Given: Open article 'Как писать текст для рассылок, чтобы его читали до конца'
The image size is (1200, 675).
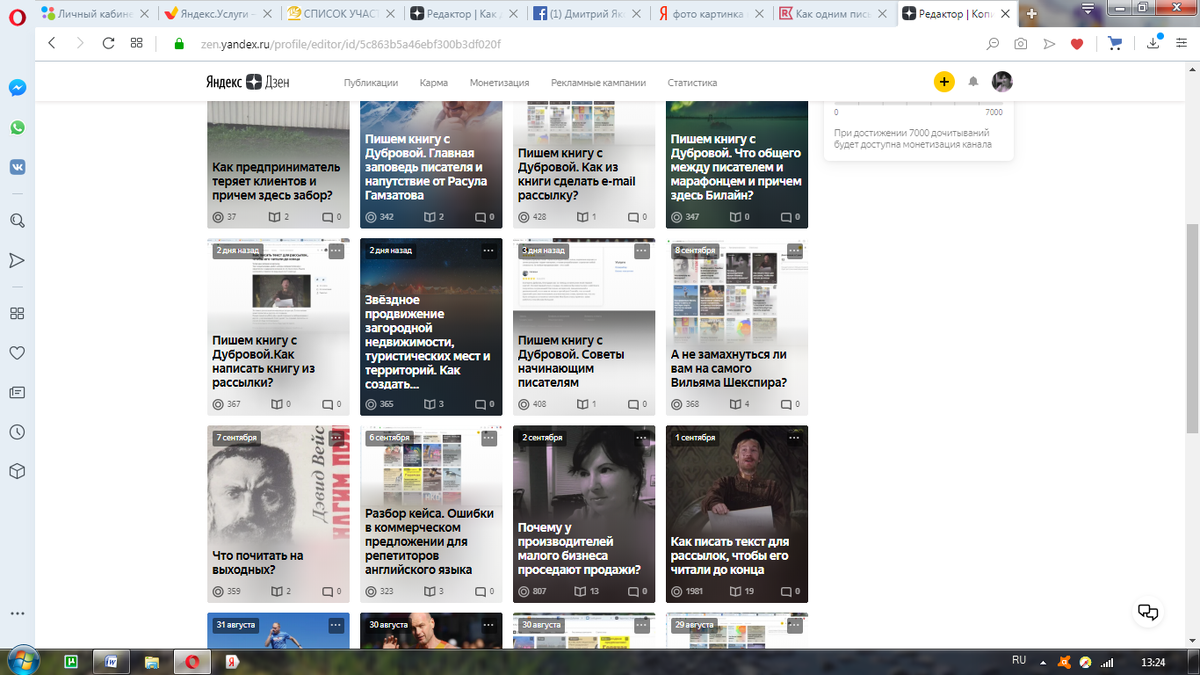Looking at the screenshot, I should 730,555.
